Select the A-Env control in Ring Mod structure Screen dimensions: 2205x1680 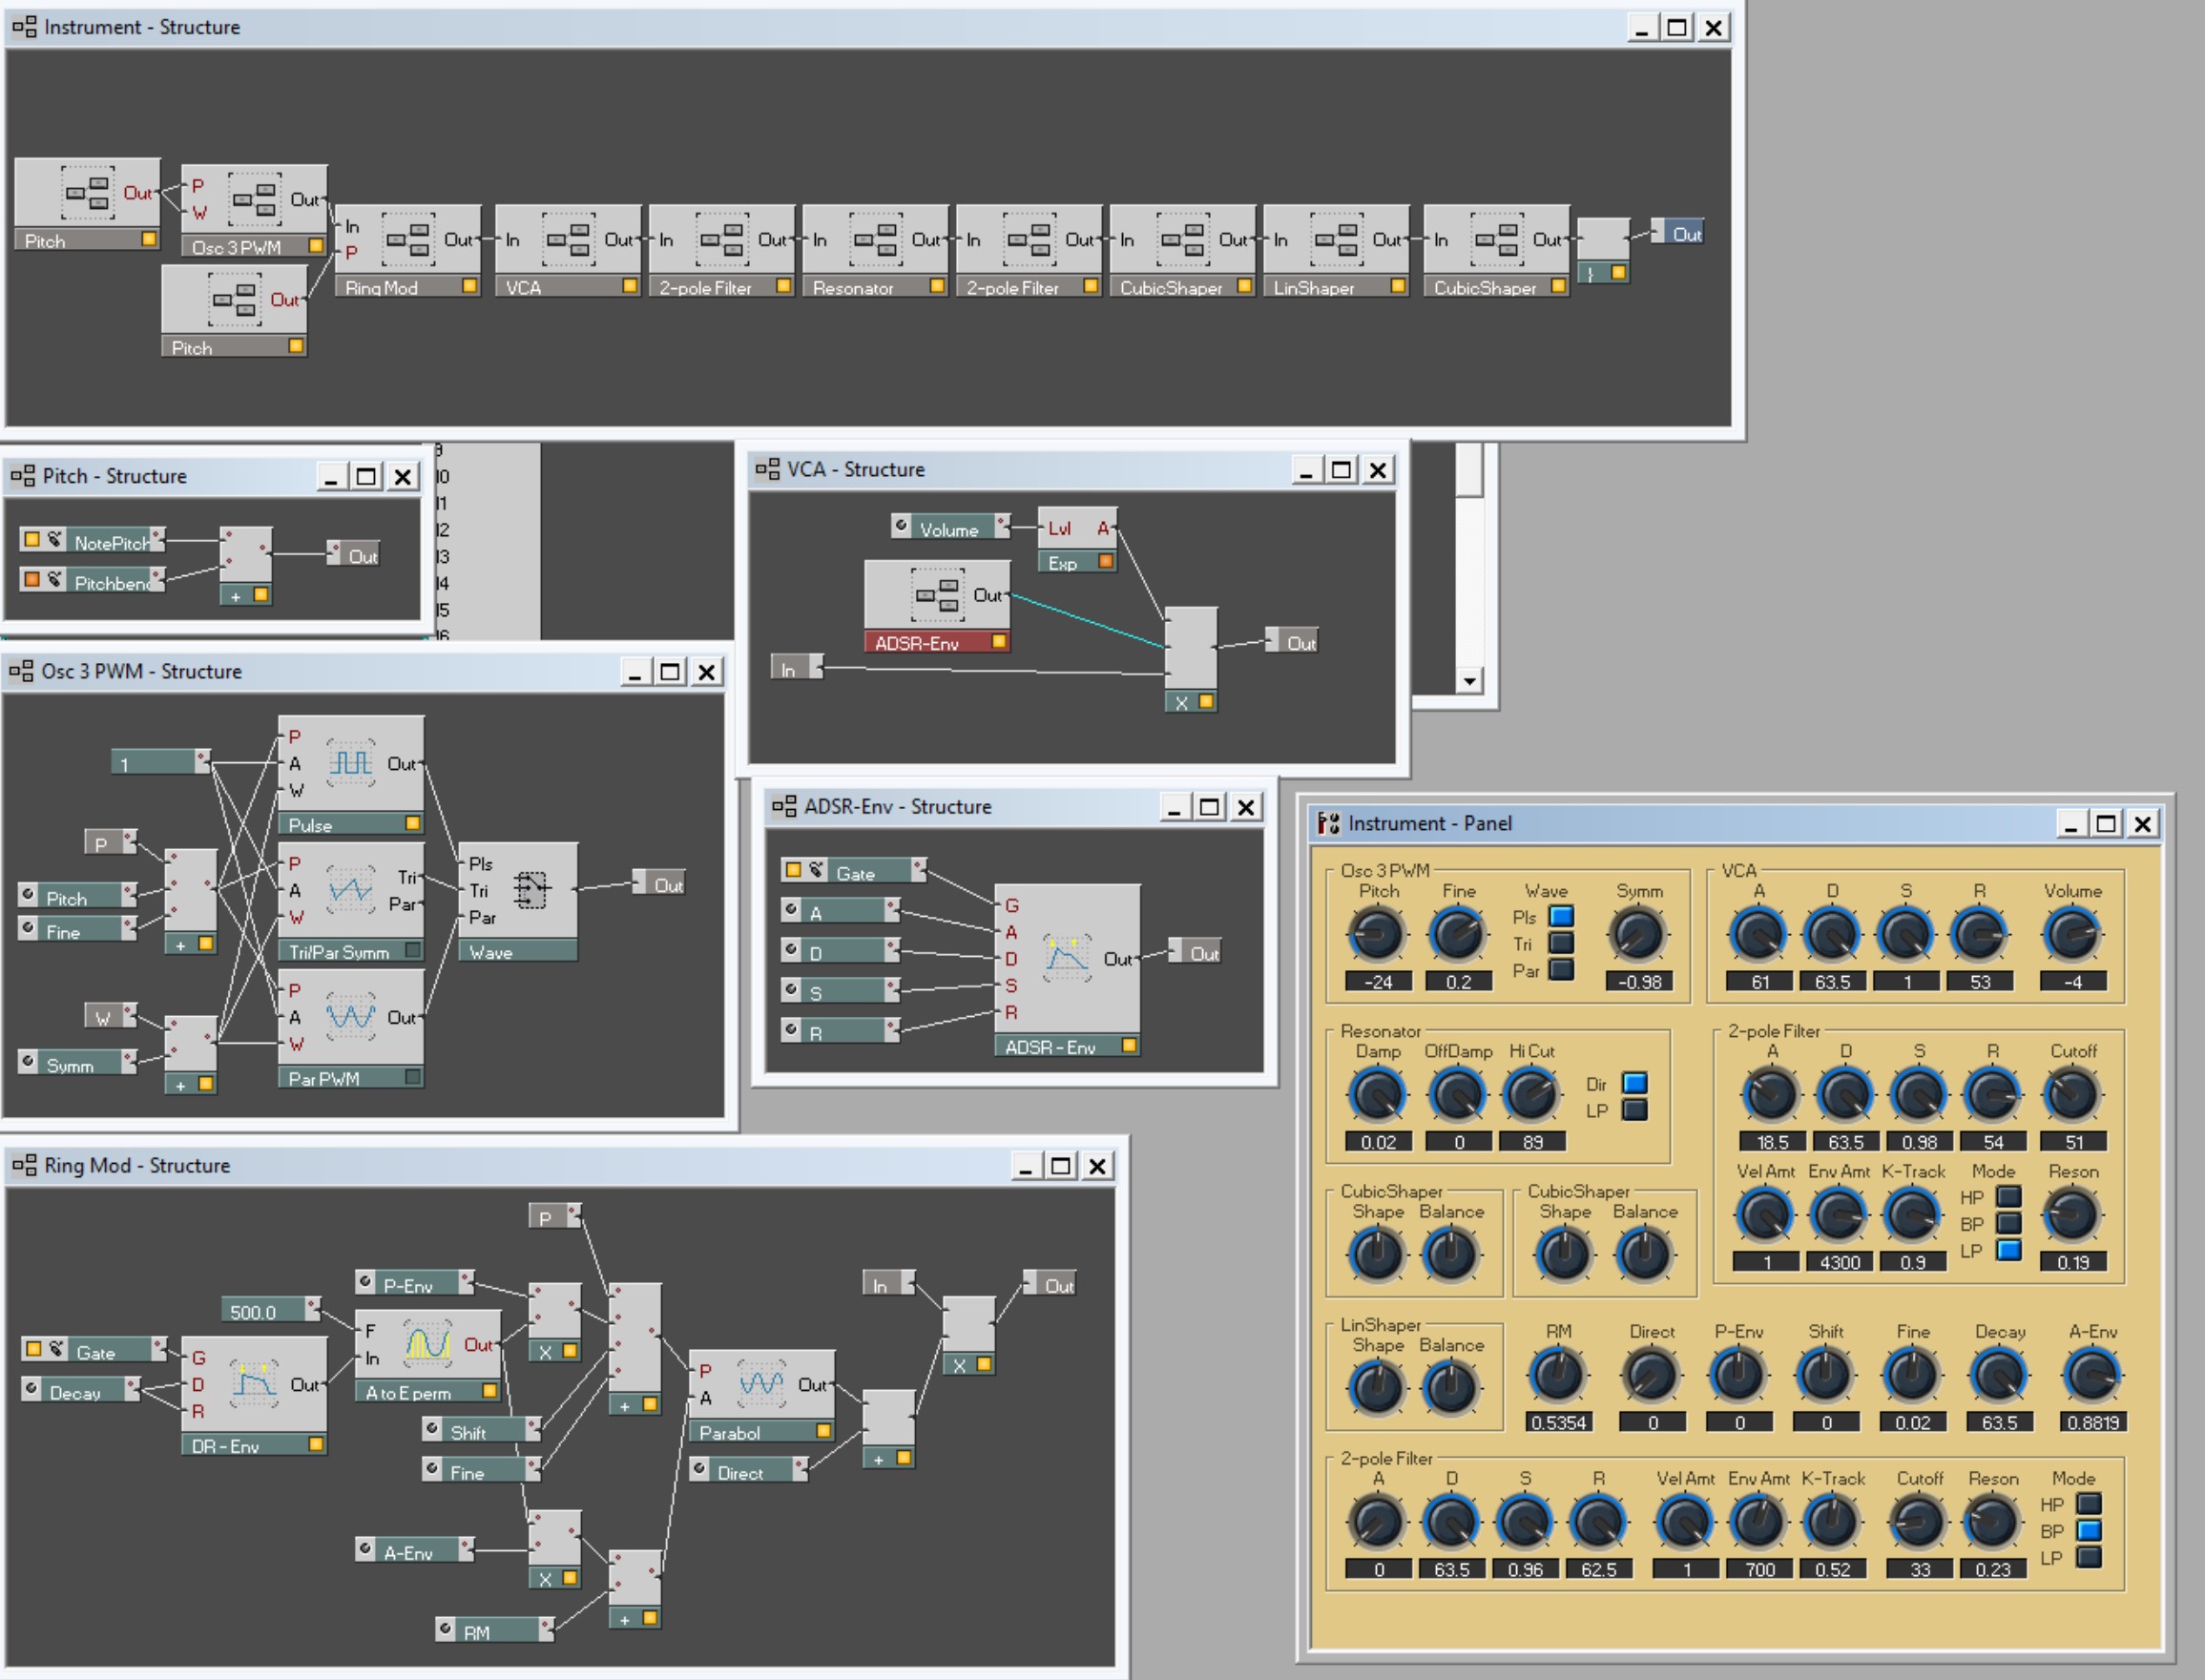[415, 1550]
